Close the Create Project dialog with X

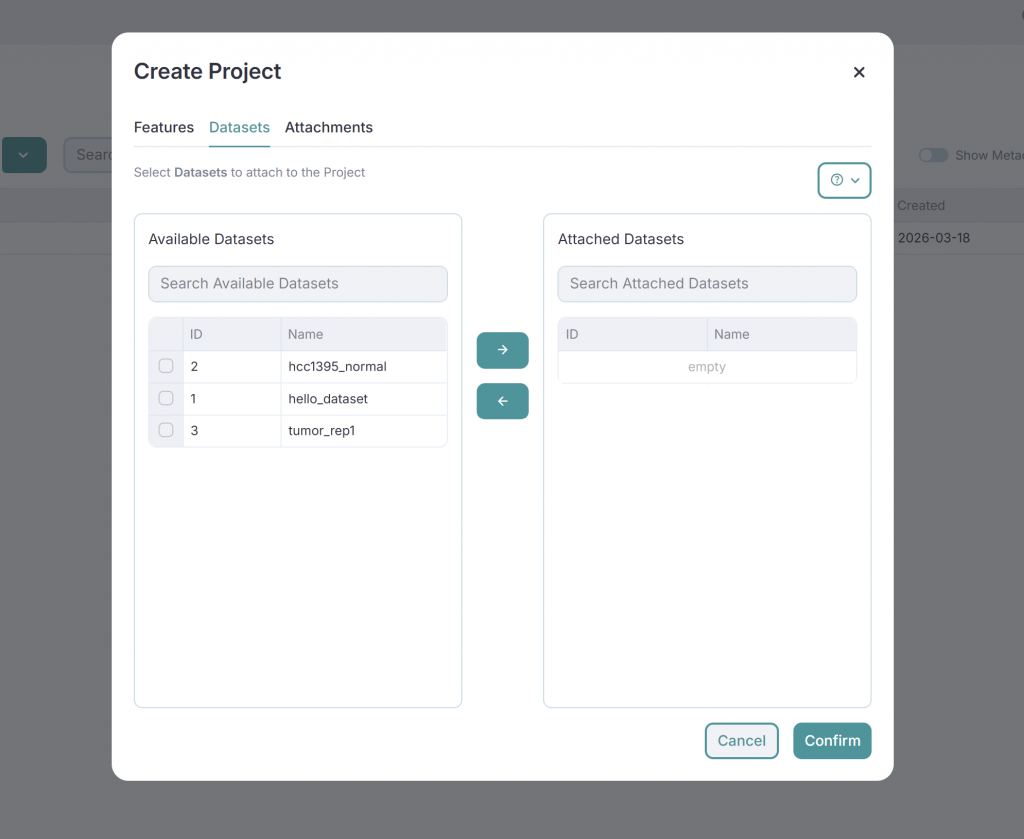(x=858, y=72)
